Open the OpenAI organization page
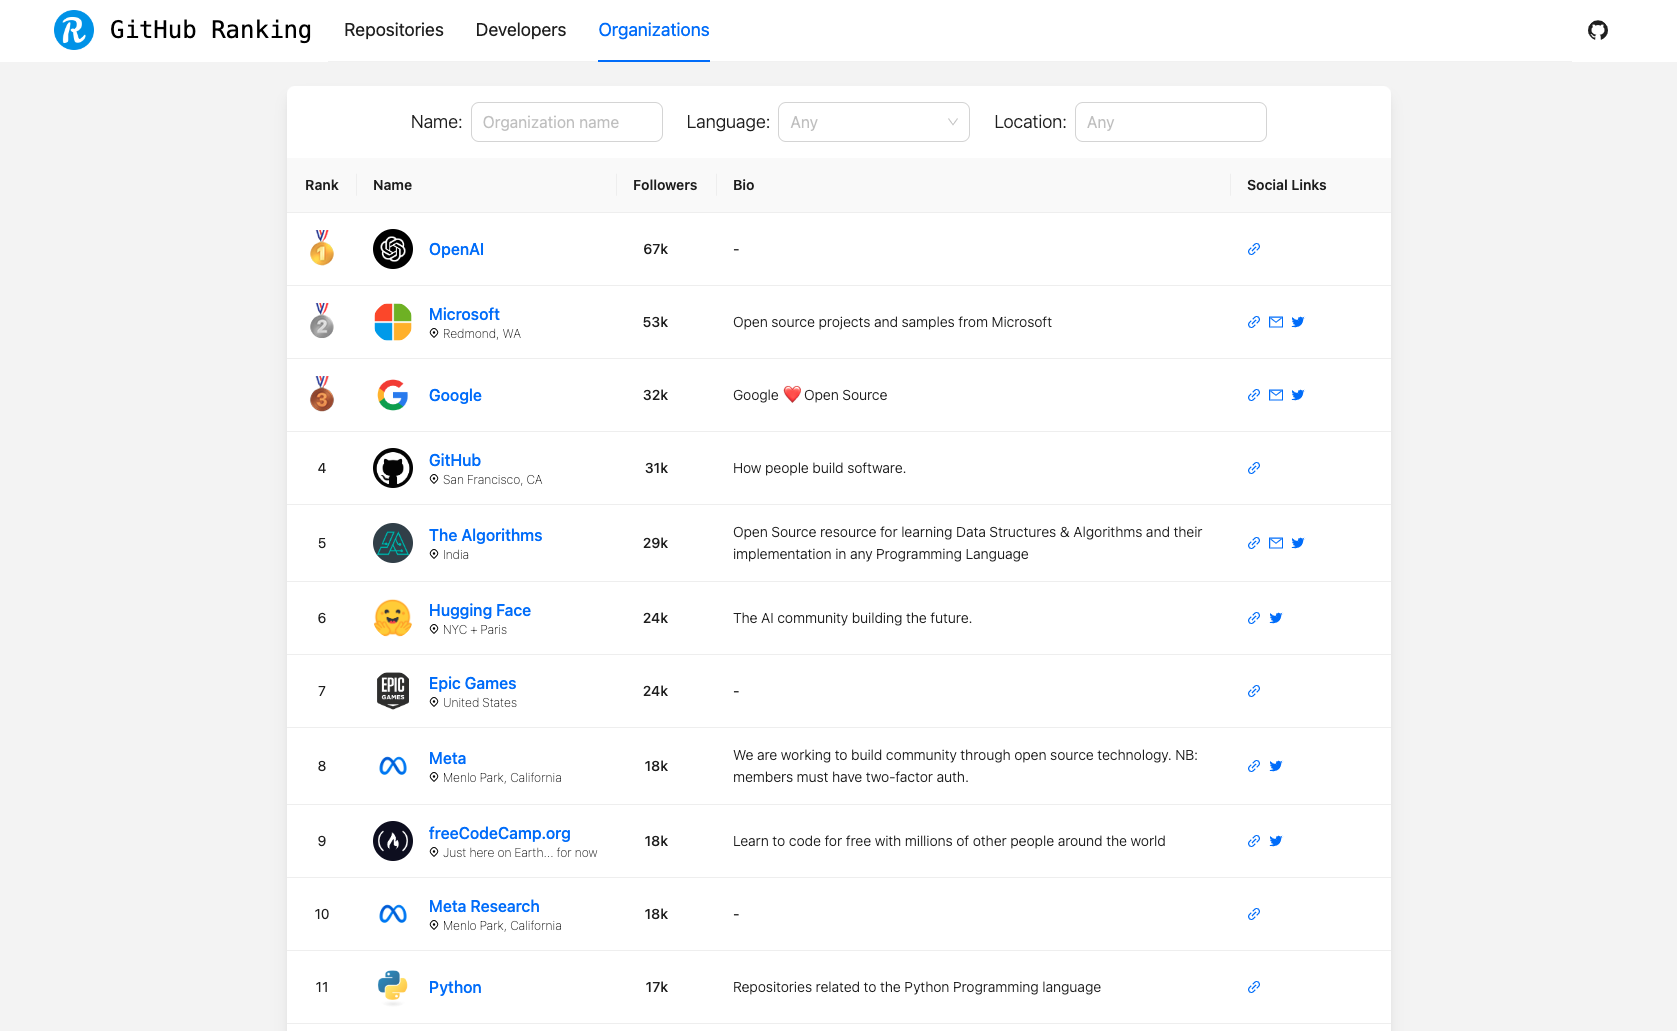Viewport: 1677px width, 1031px height. click(x=456, y=249)
